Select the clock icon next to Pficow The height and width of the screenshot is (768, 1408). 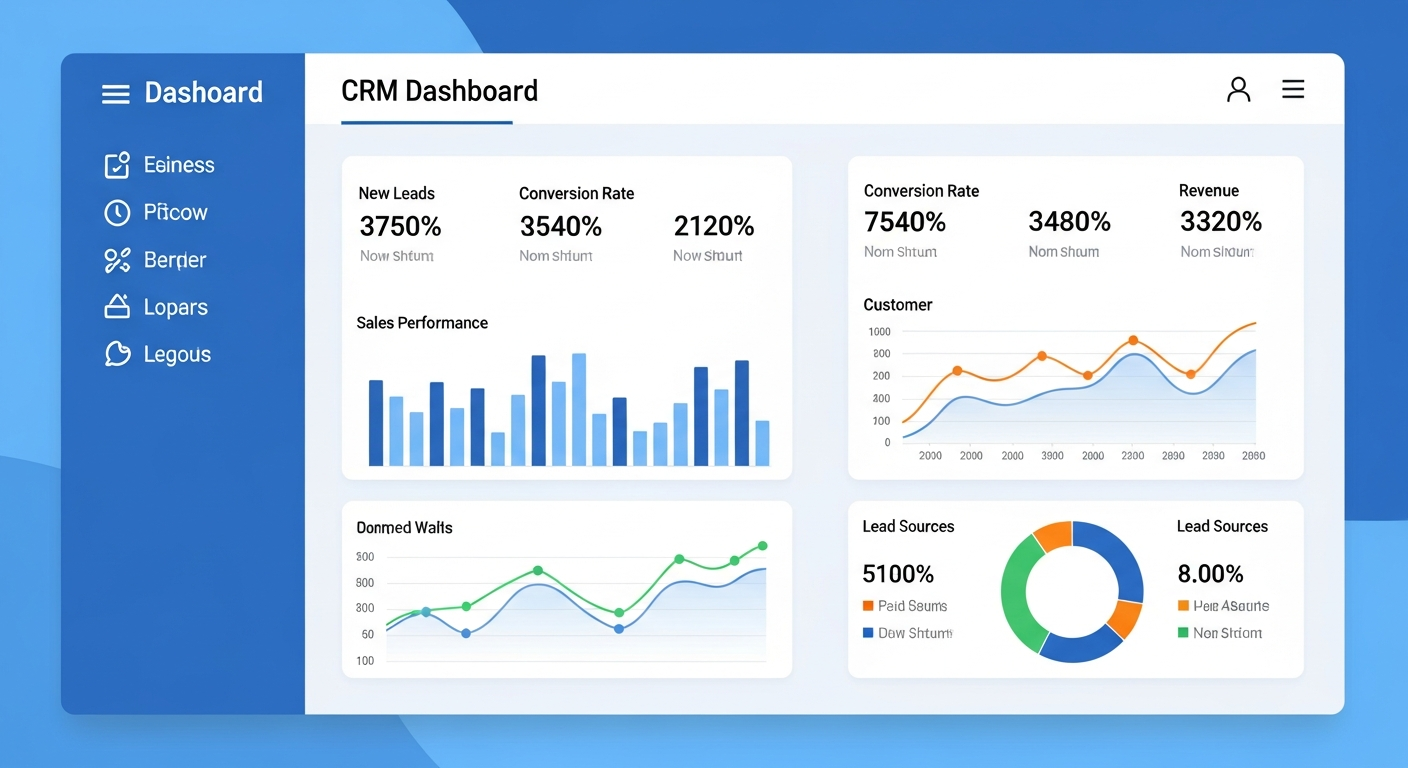(x=116, y=212)
